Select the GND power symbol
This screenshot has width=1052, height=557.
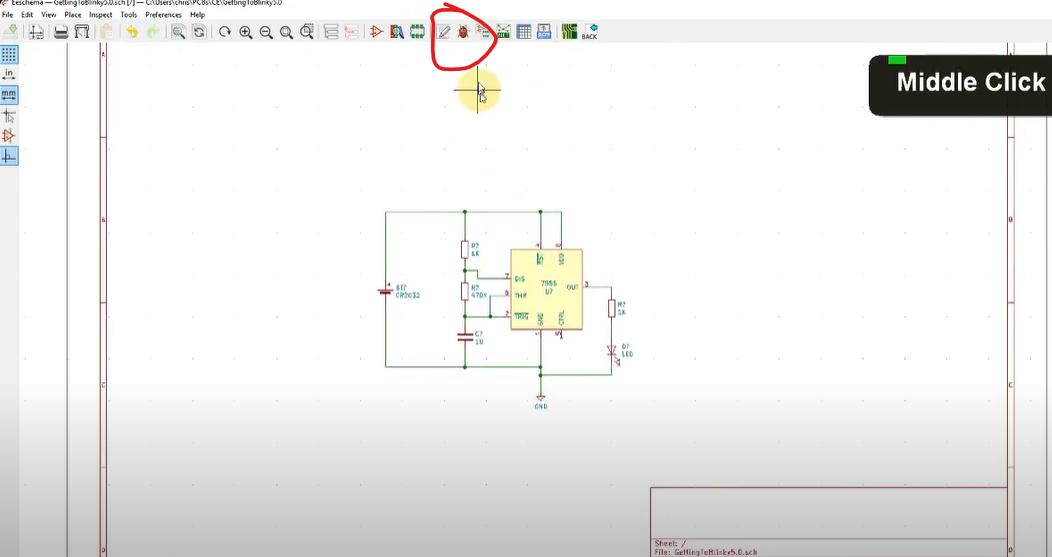pyautogui.click(x=541, y=399)
